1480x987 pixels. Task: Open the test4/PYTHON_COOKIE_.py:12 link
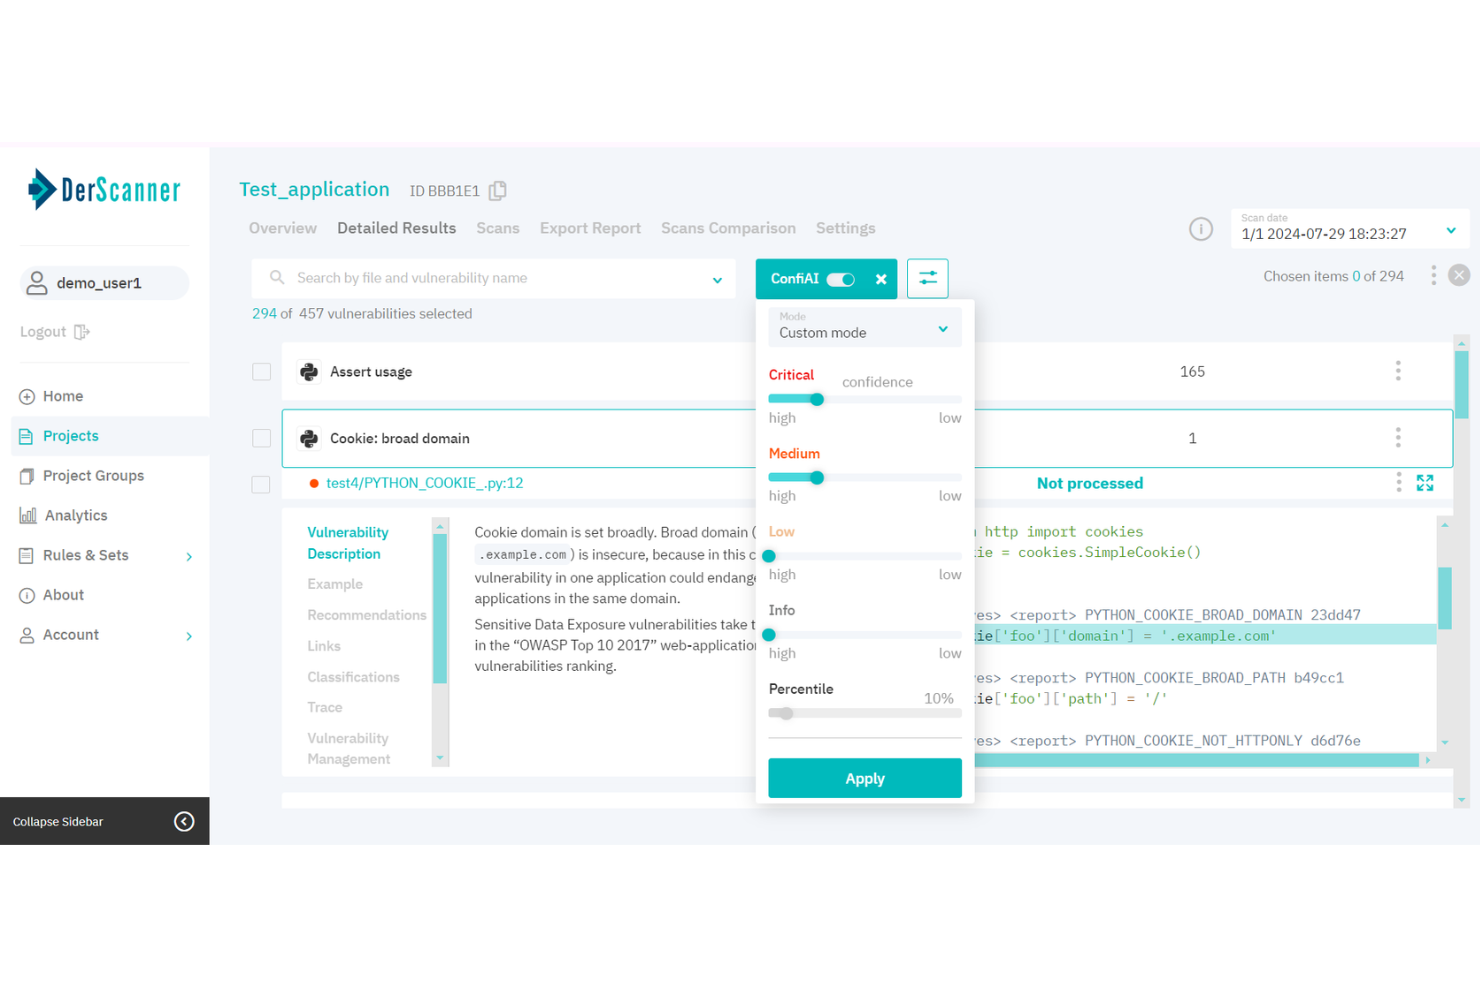[x=424, y=483]
